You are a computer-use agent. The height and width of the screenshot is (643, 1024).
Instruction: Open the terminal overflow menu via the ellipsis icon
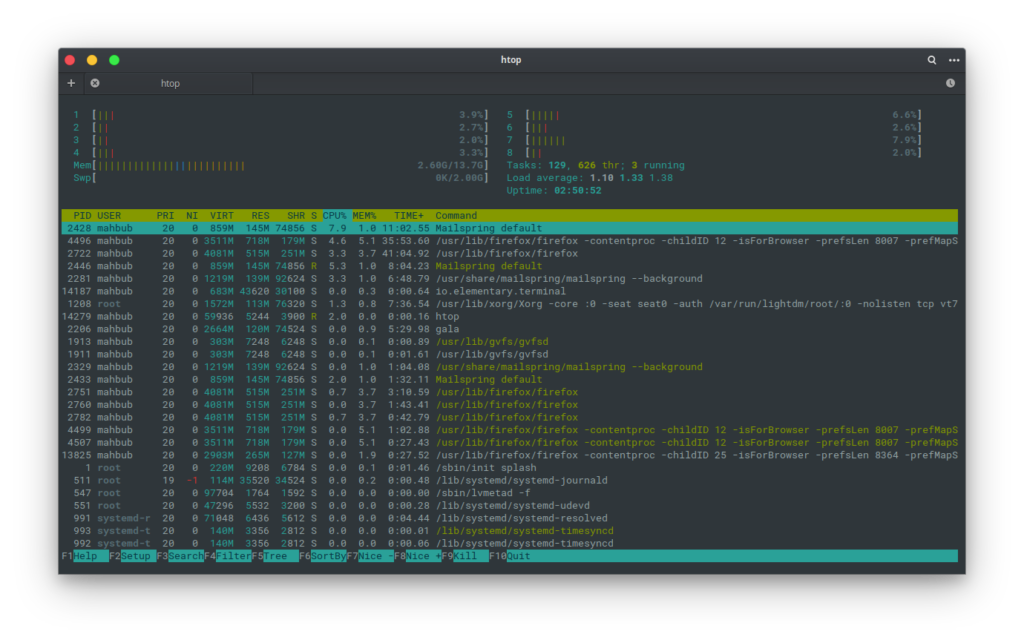(x=953, y=59)
